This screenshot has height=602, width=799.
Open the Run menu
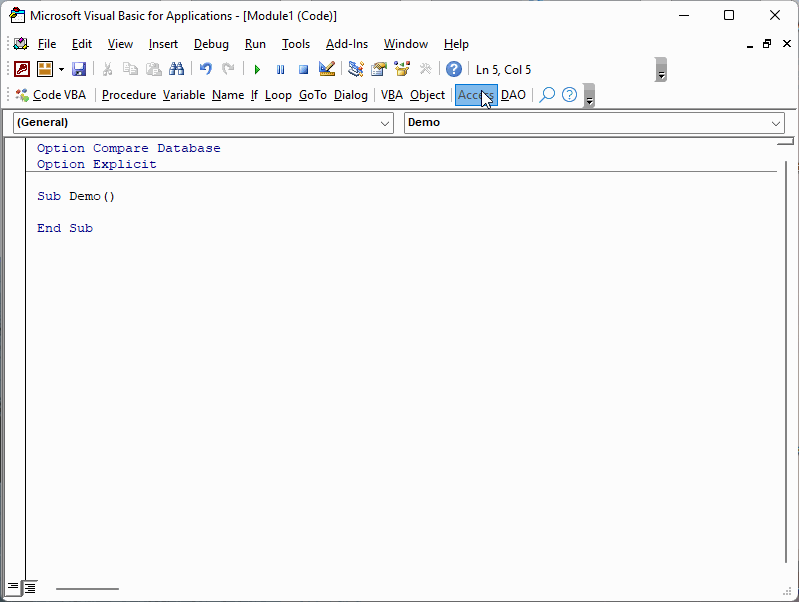[255, 44]
